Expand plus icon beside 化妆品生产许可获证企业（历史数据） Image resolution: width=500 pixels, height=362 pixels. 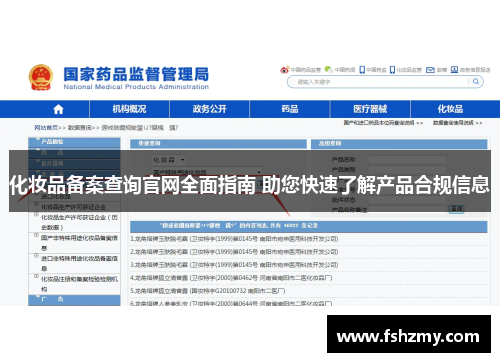[36, 215]
